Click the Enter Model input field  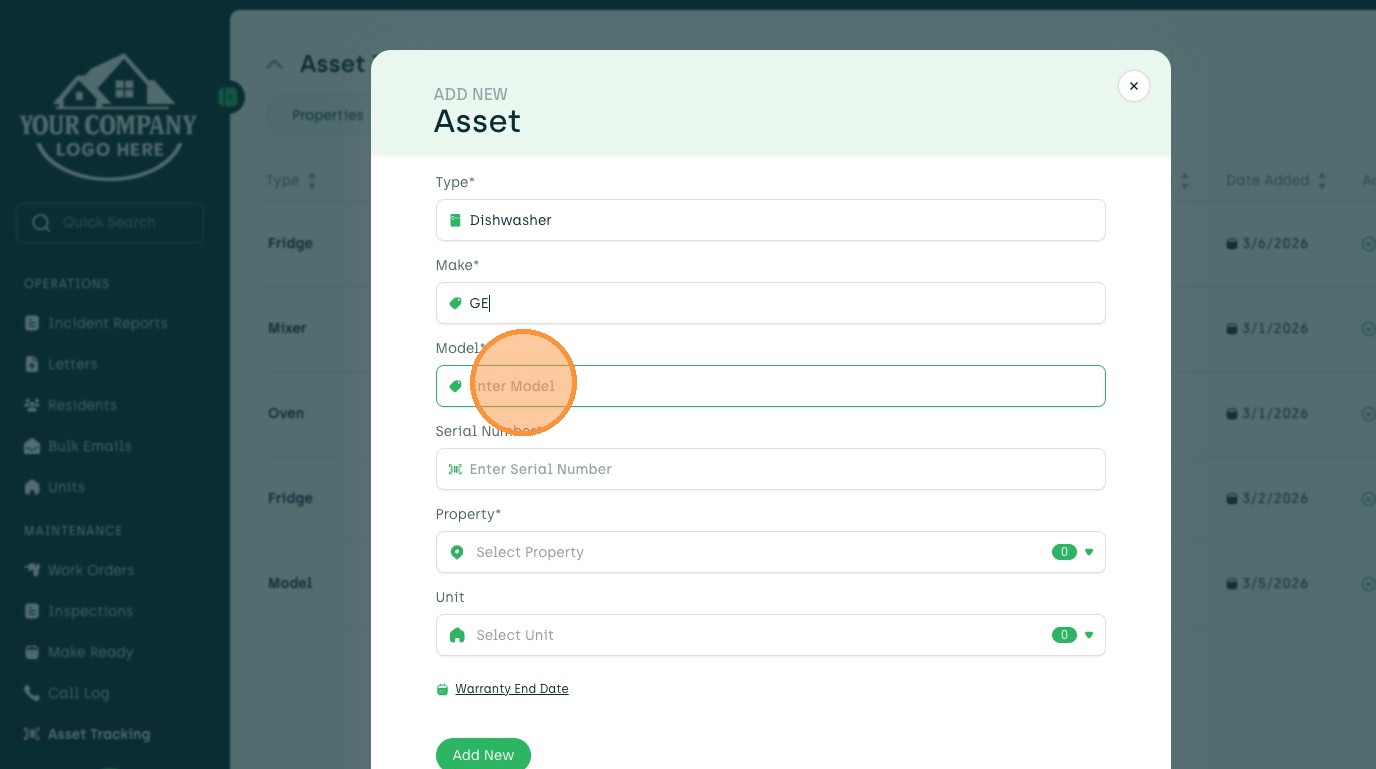point(770,386)
